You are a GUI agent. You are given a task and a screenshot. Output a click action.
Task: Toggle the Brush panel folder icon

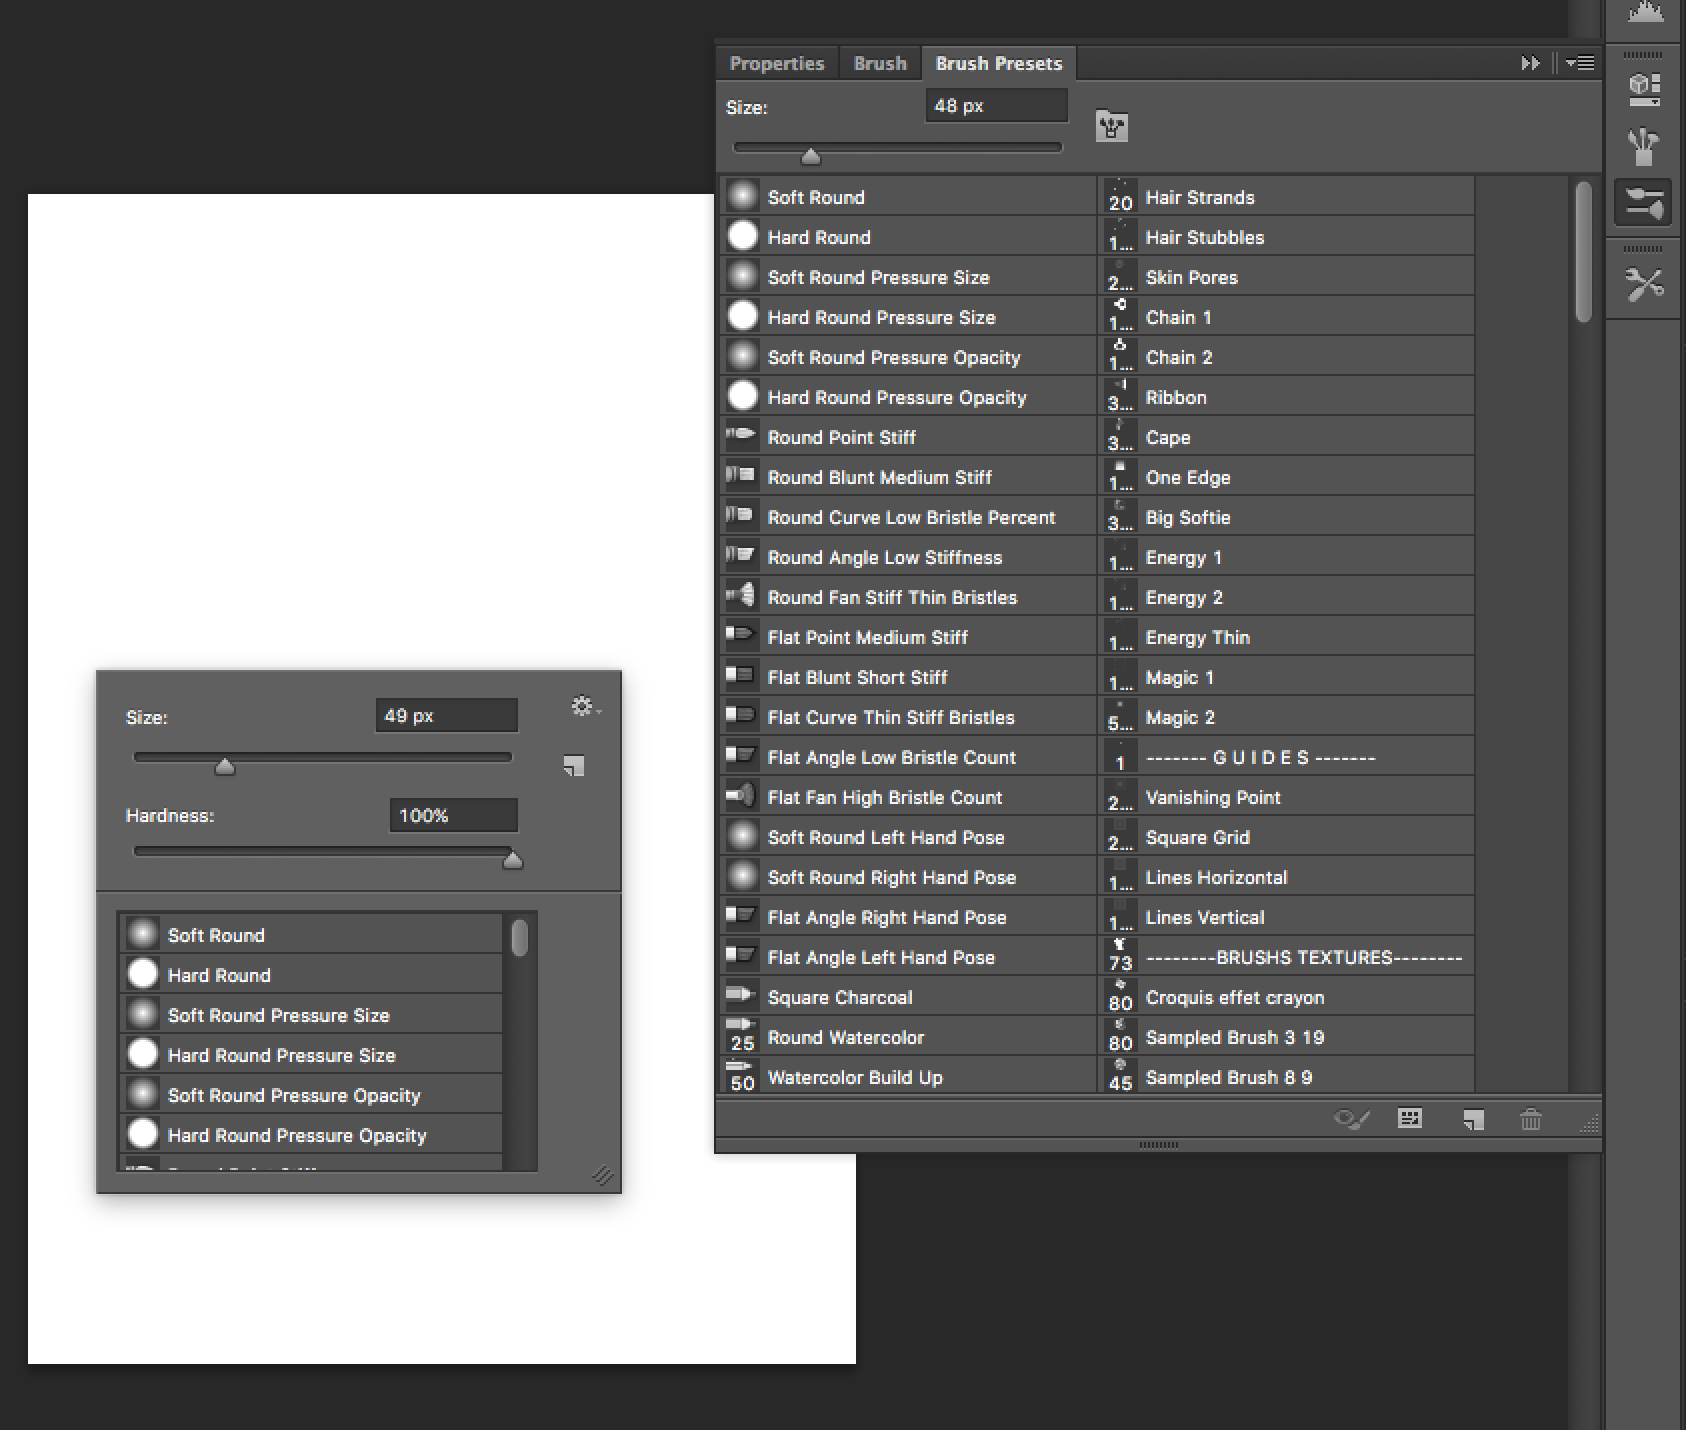click(x=1111, y=127)
